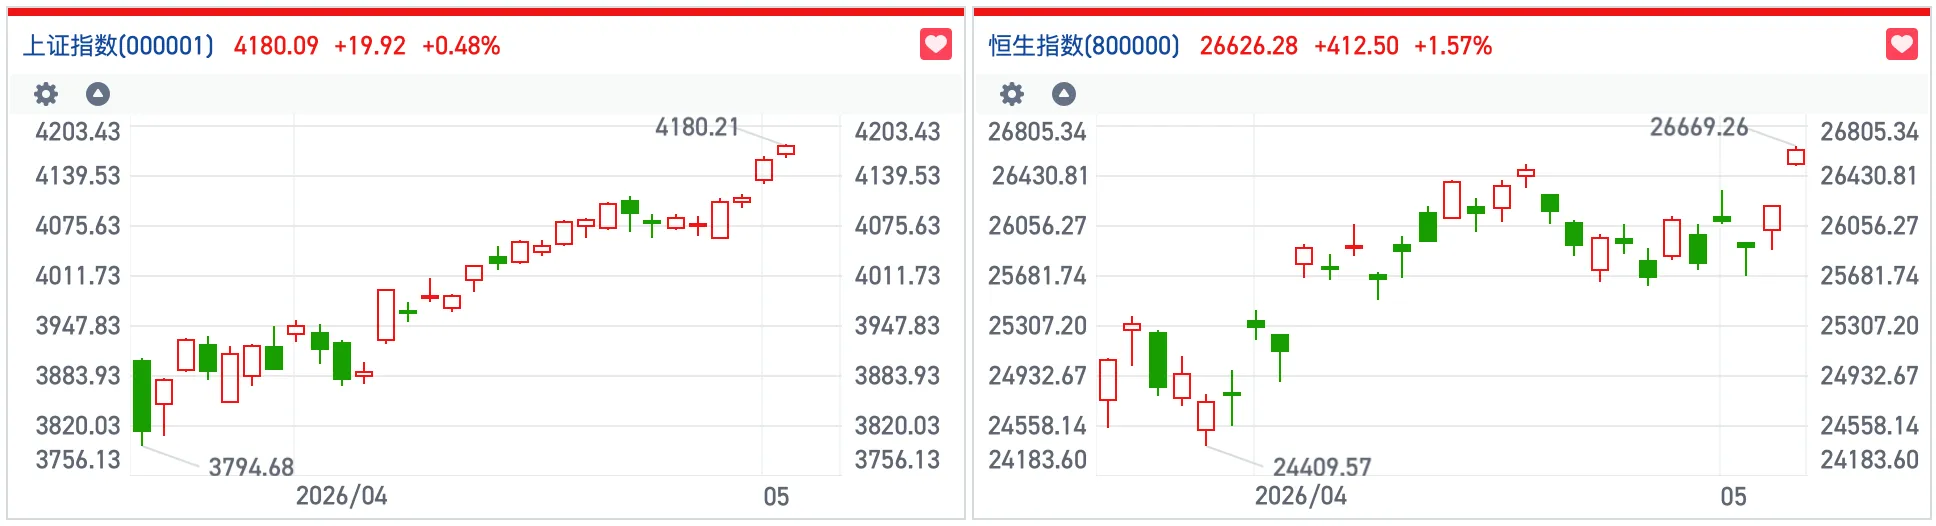Collapse 恒生指数 chart with up-arrow icon
Screen dimensions: 1936x526
1064,94
